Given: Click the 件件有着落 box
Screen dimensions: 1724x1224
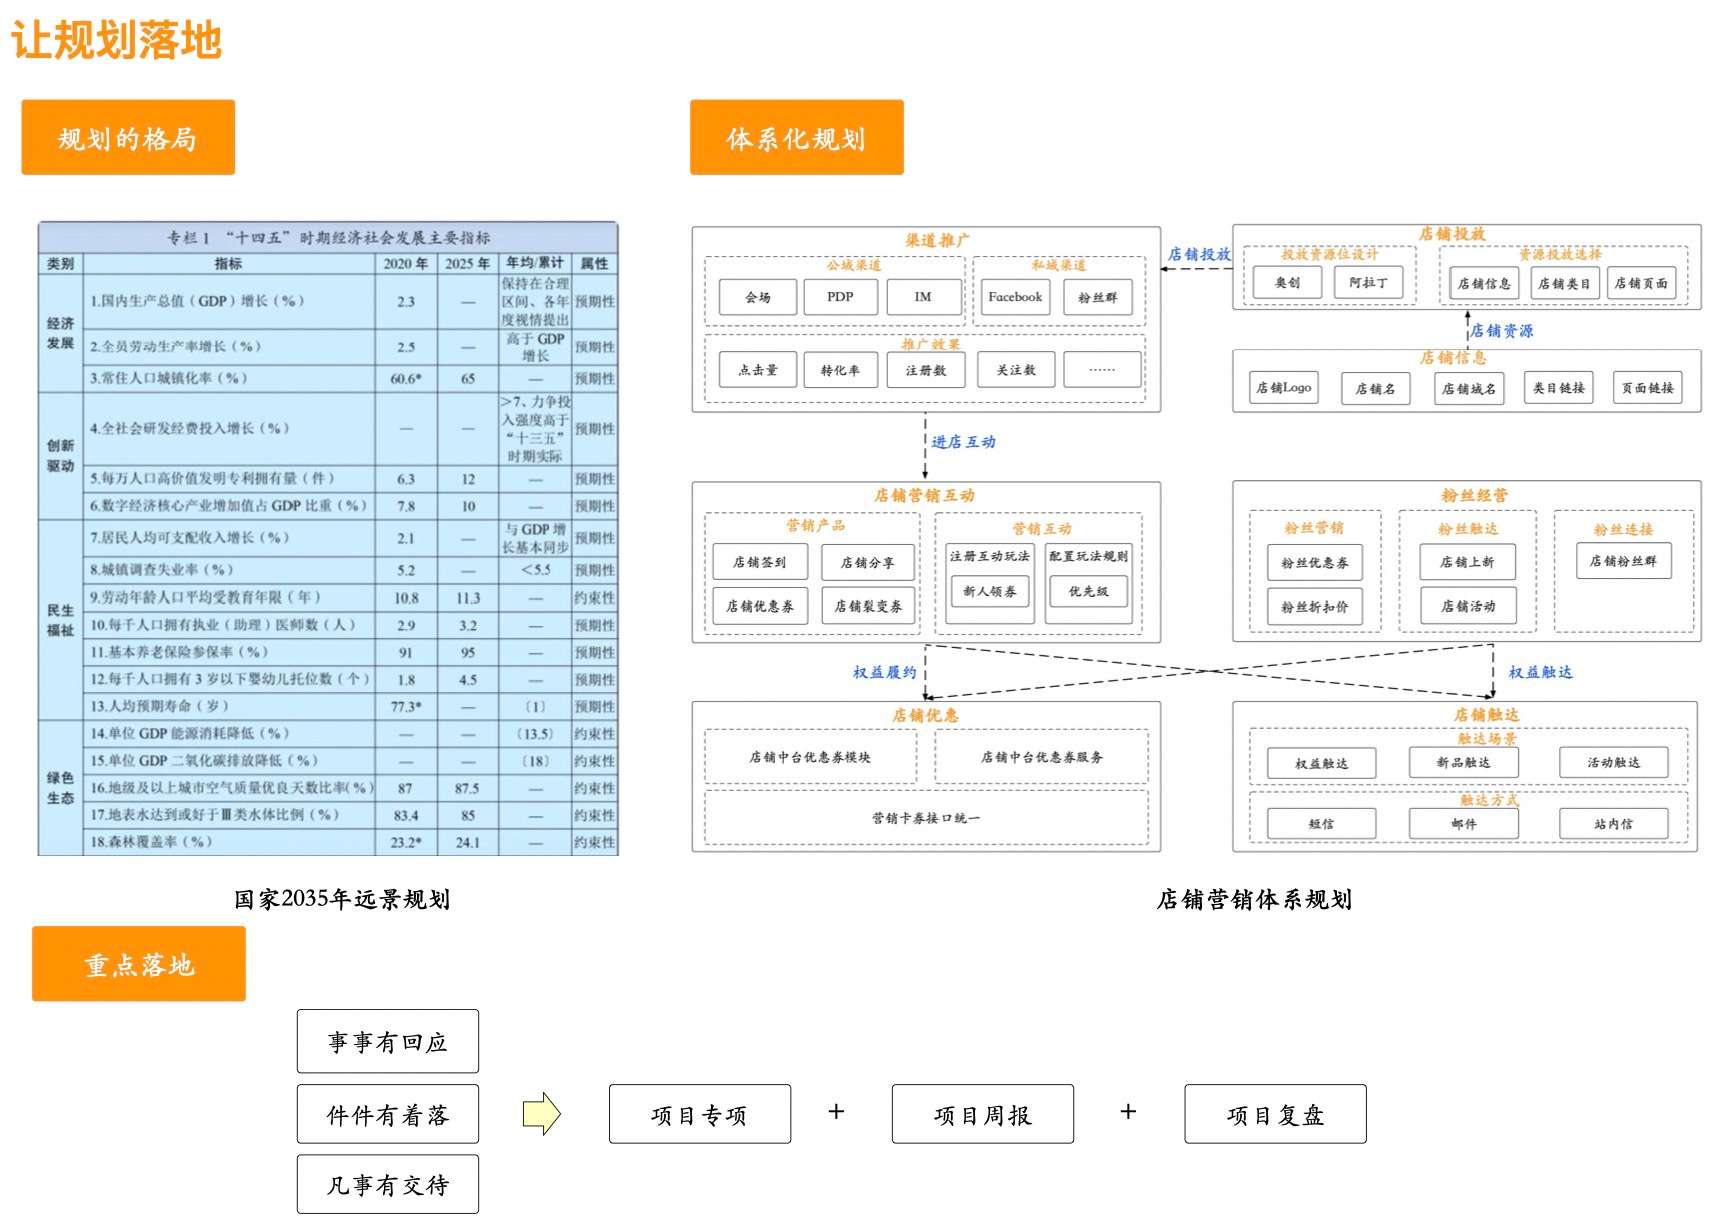Looking at the screenshot, I should pos(388,1114).
